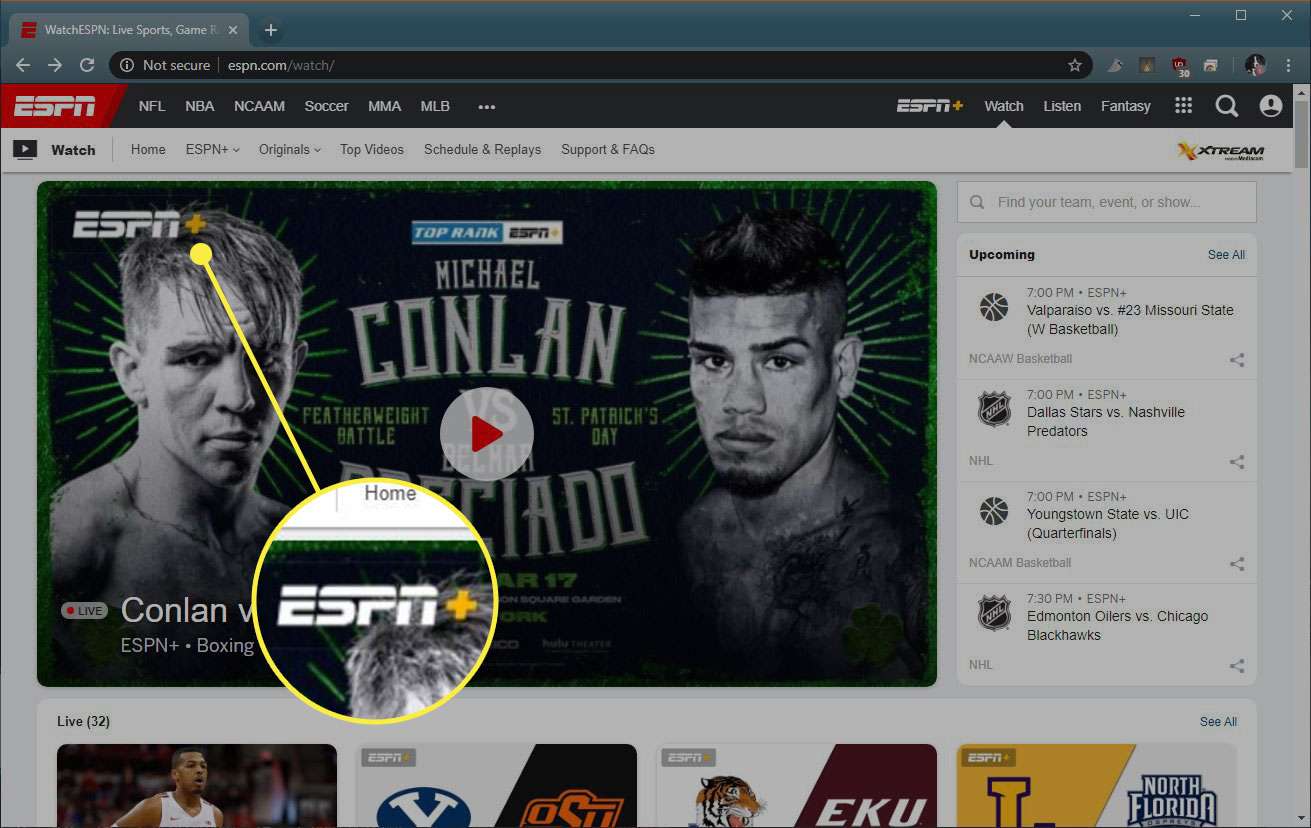Click the ESPN+ logo in top navigation

(929, 106)
